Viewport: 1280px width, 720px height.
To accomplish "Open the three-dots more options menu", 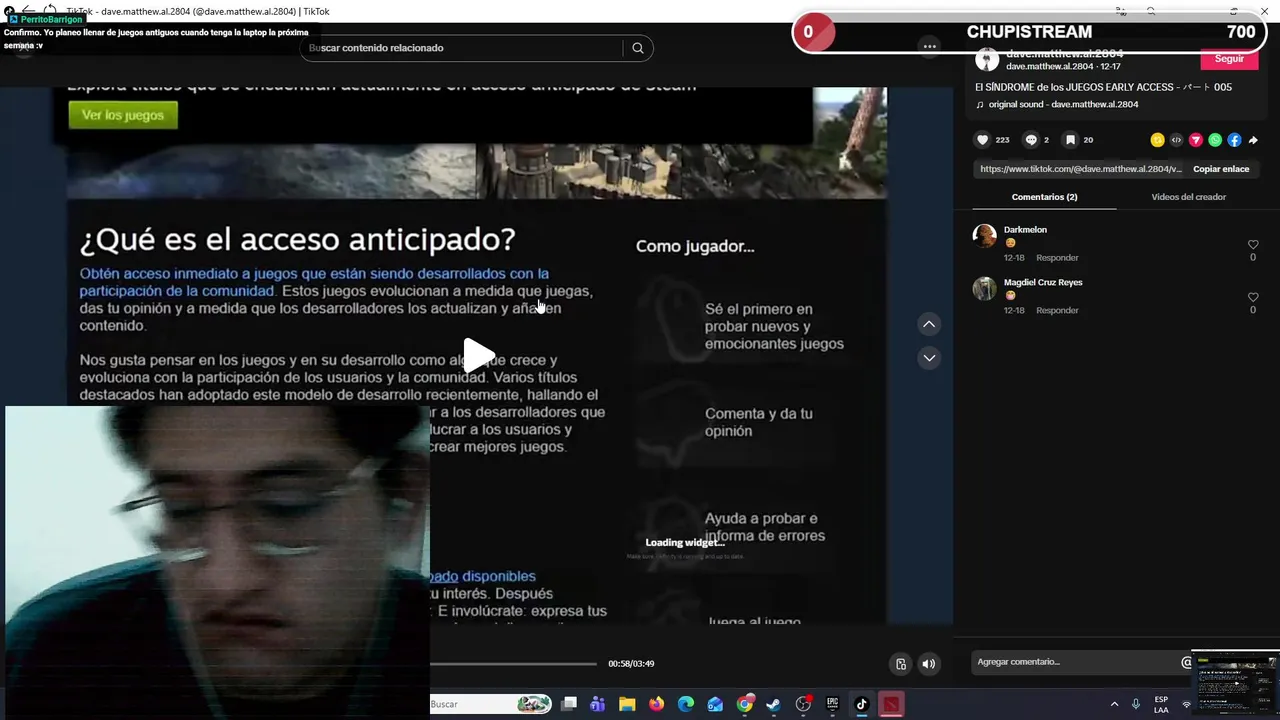I will tap(930, 46).
